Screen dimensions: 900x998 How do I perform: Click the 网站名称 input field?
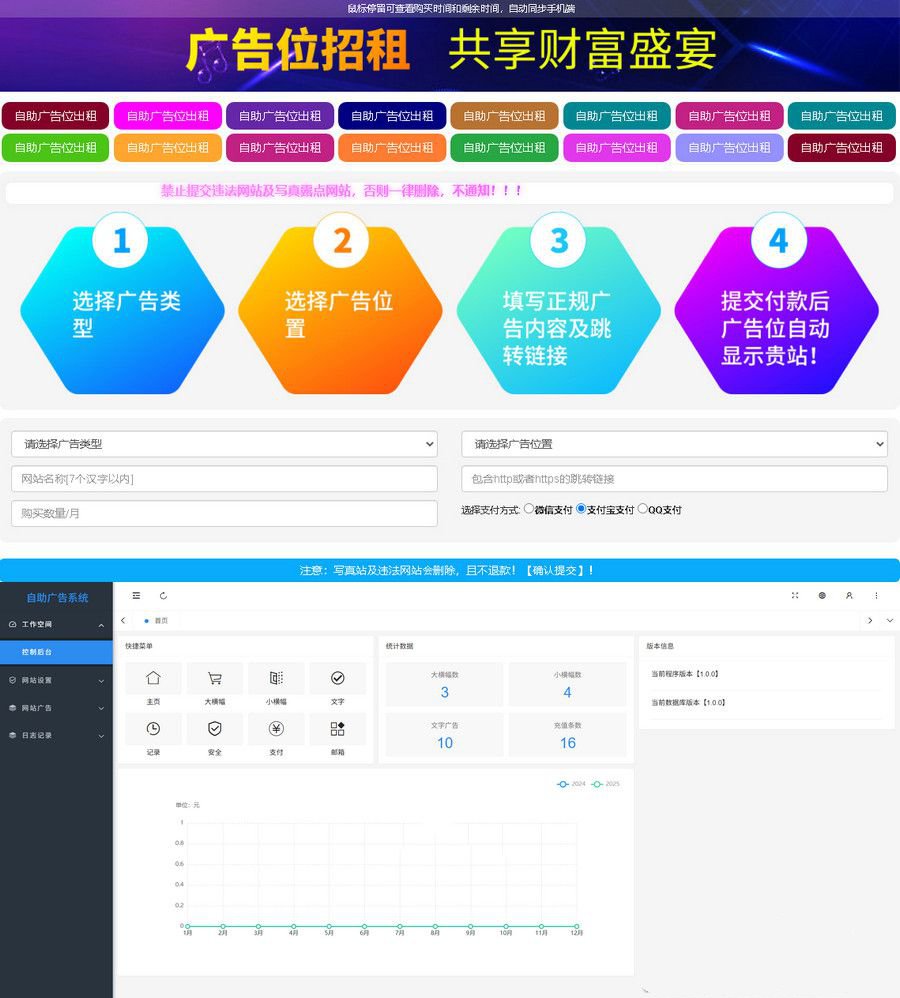224,479
